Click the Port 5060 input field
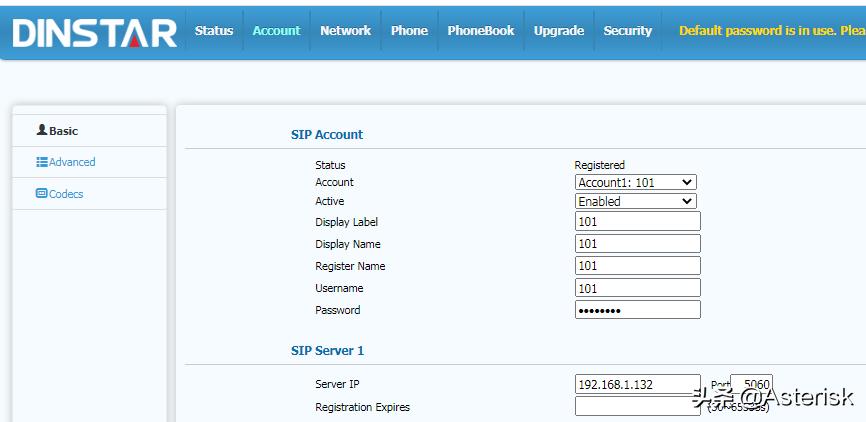 pyautogui.click(x=751, y=383)
